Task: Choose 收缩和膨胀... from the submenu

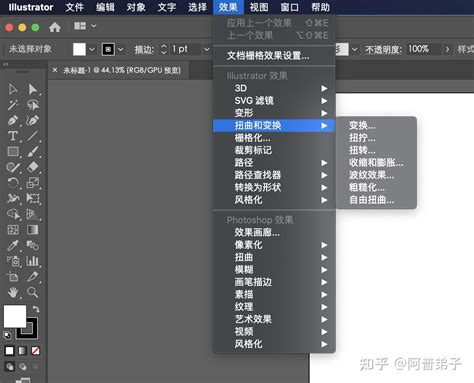Action: pyautogui.click(x=376, y=163)
